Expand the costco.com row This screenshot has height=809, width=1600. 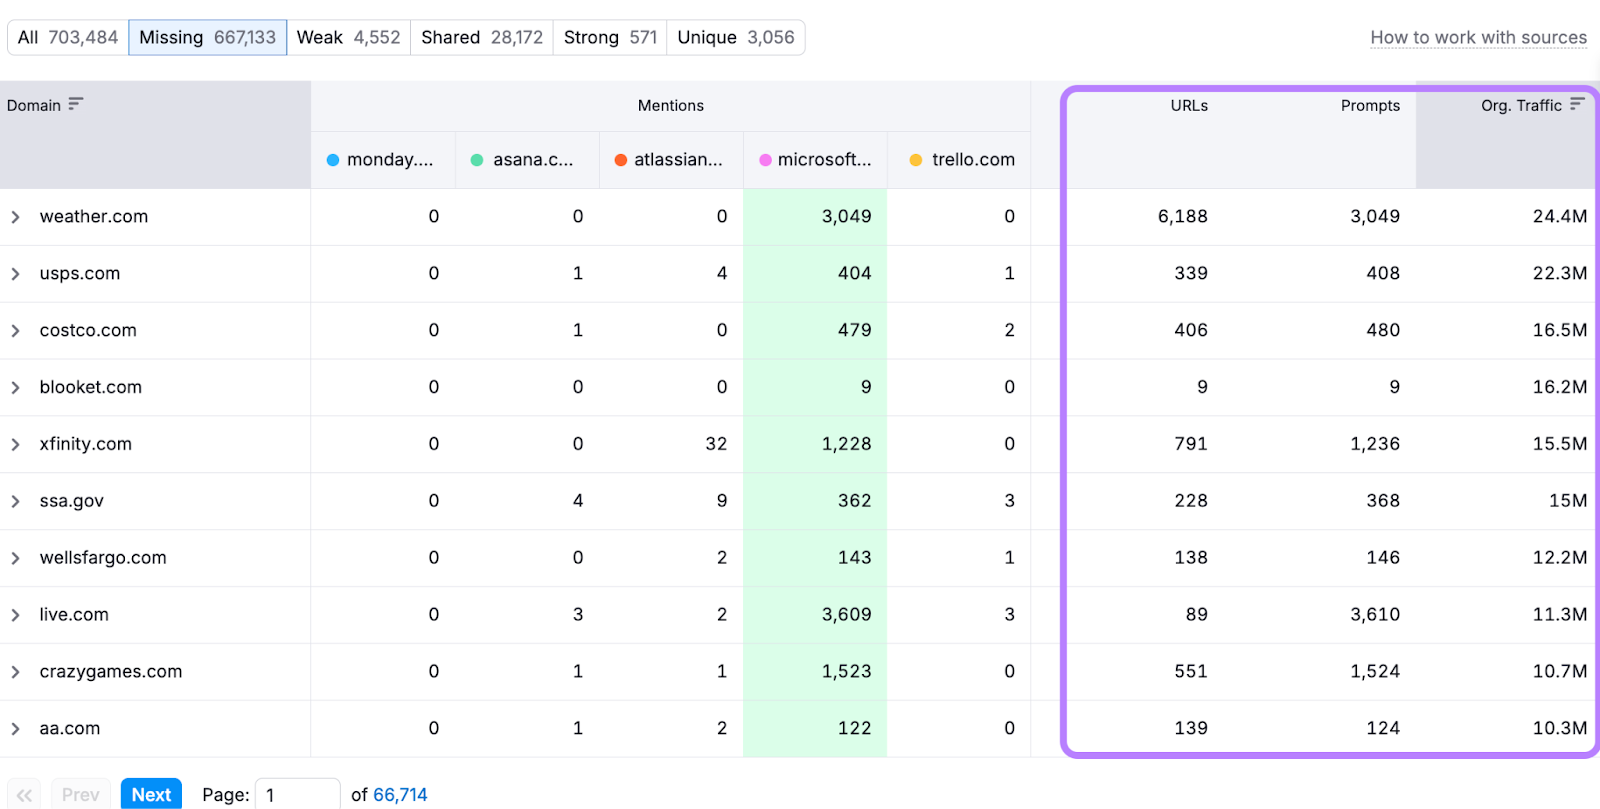pos(15,331)
